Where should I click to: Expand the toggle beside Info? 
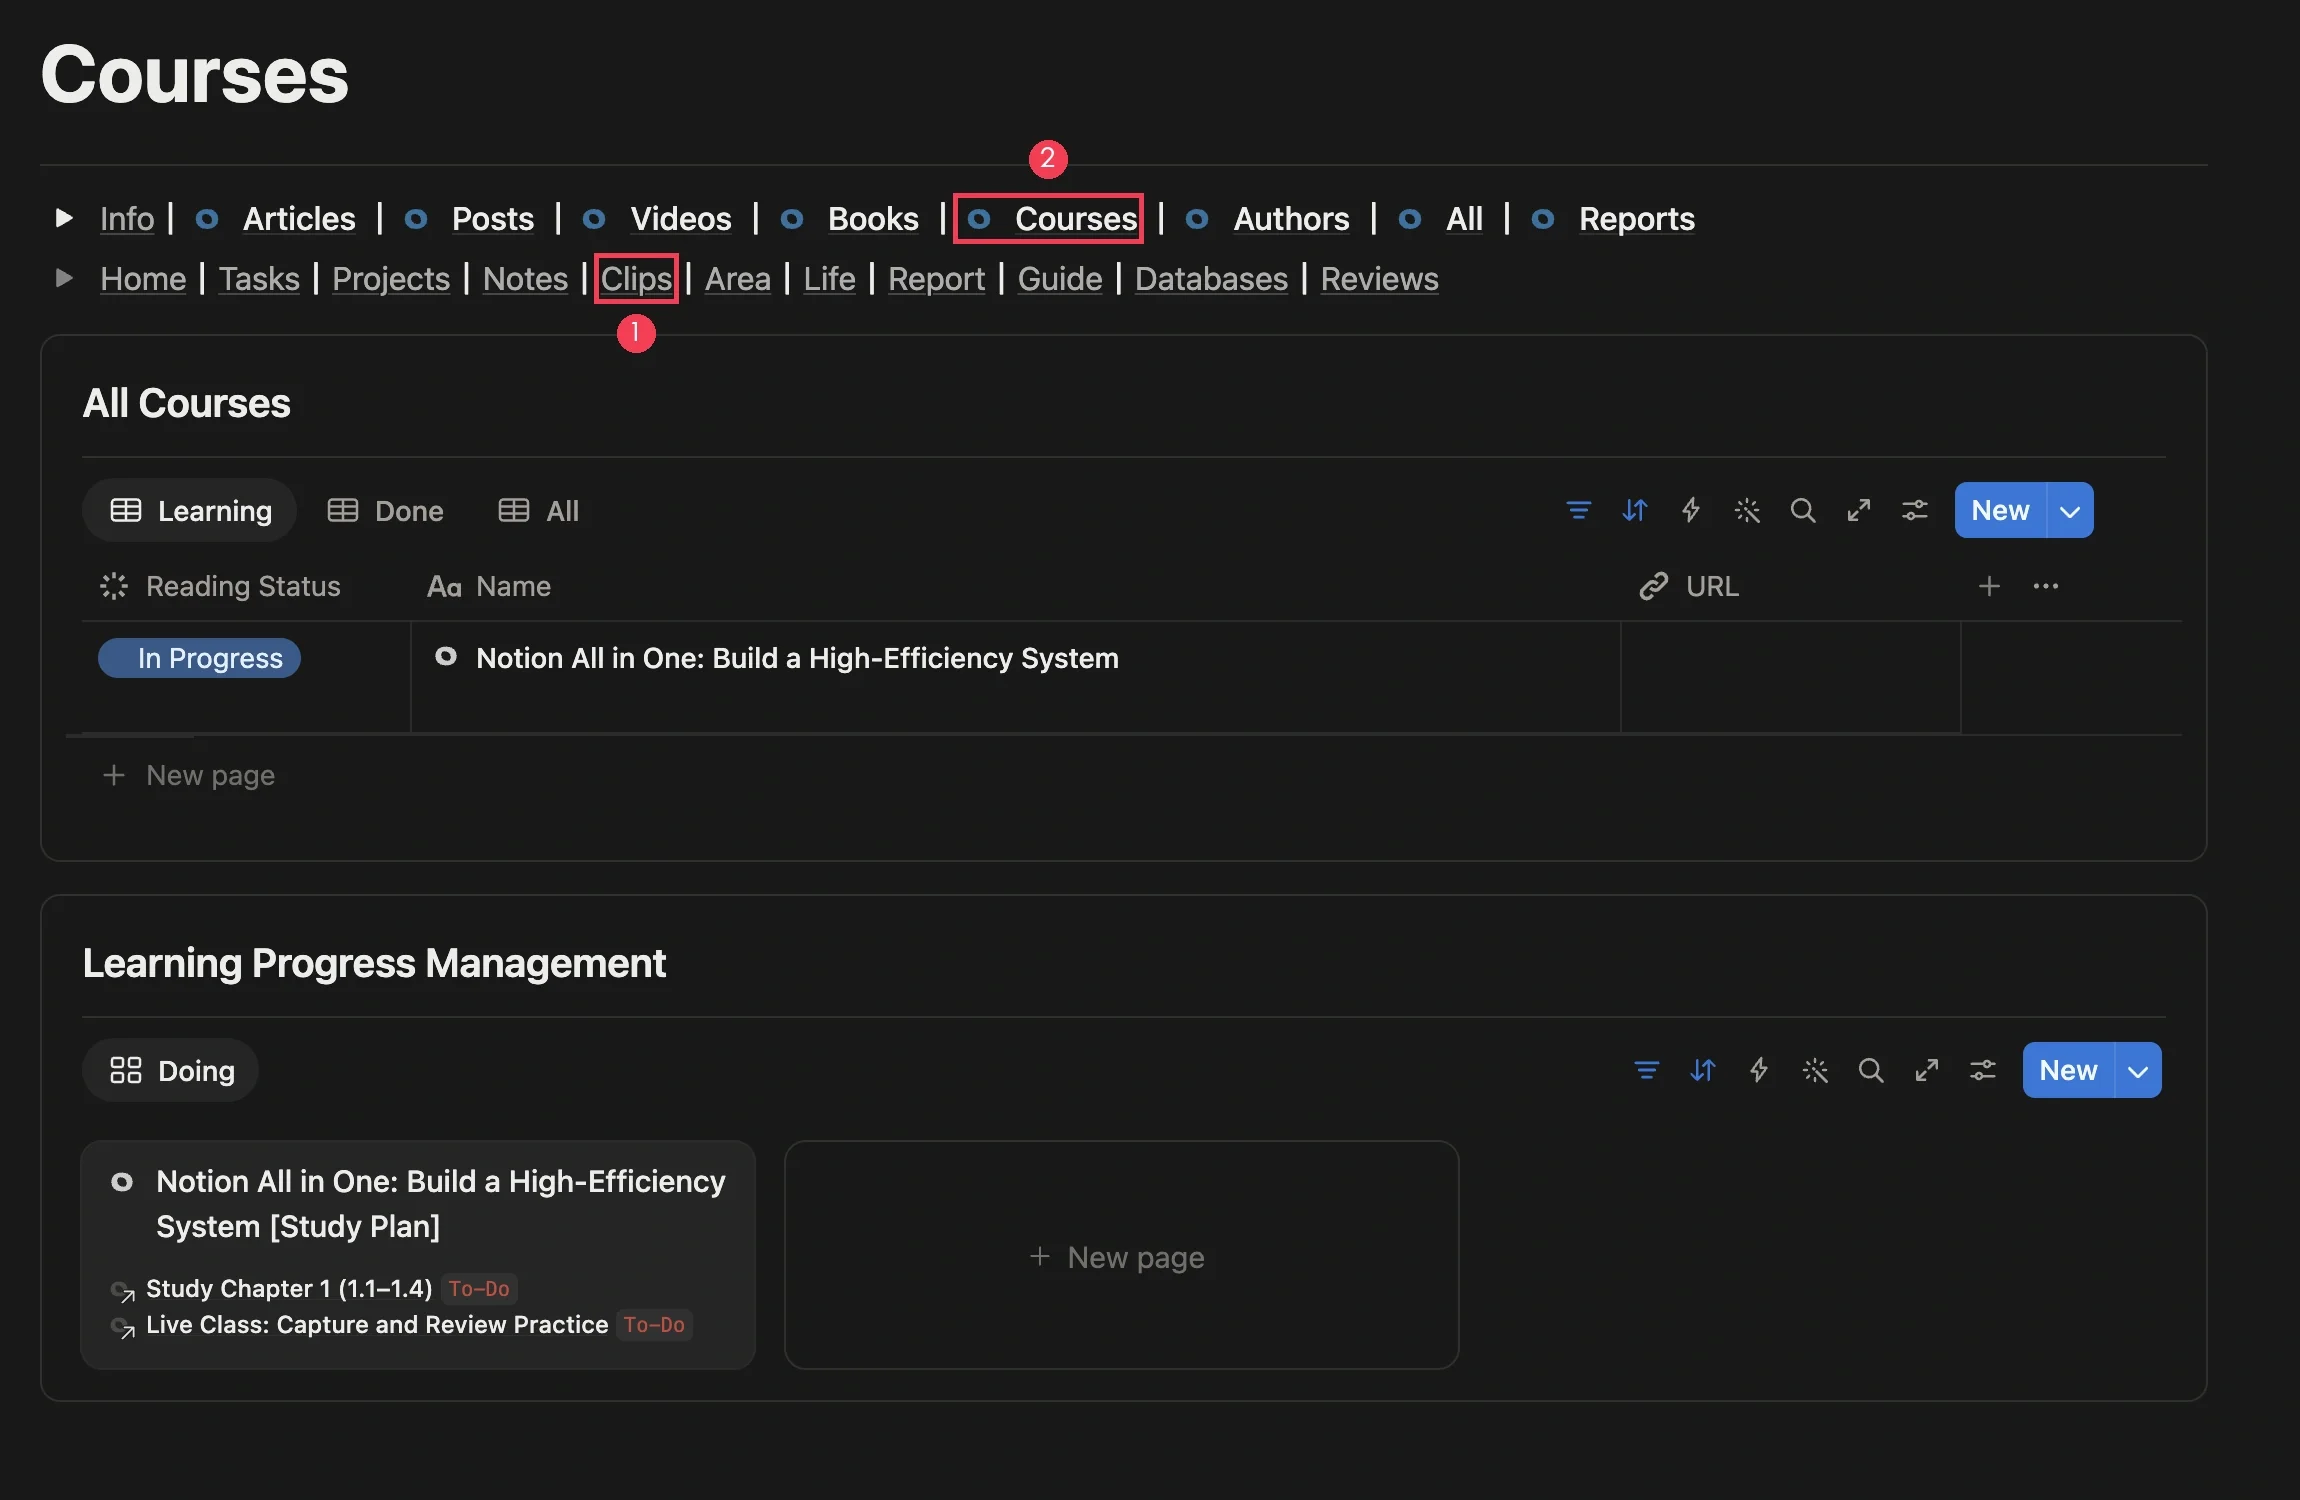pos(64,218)
